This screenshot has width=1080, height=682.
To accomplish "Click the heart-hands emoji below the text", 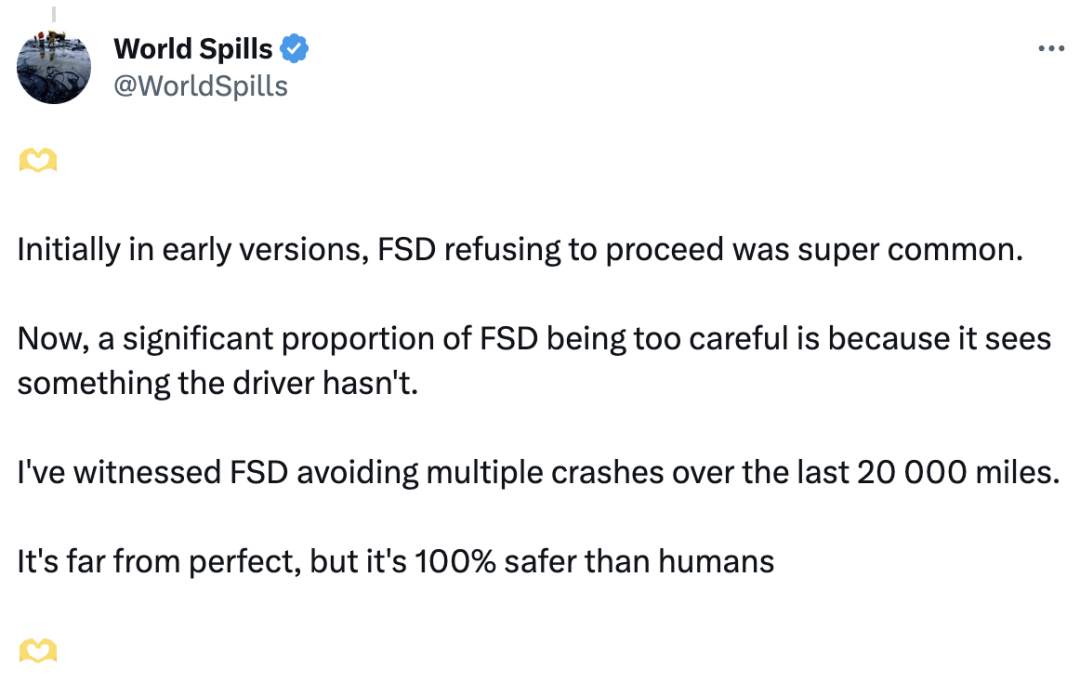I will (x=38, y=650).
